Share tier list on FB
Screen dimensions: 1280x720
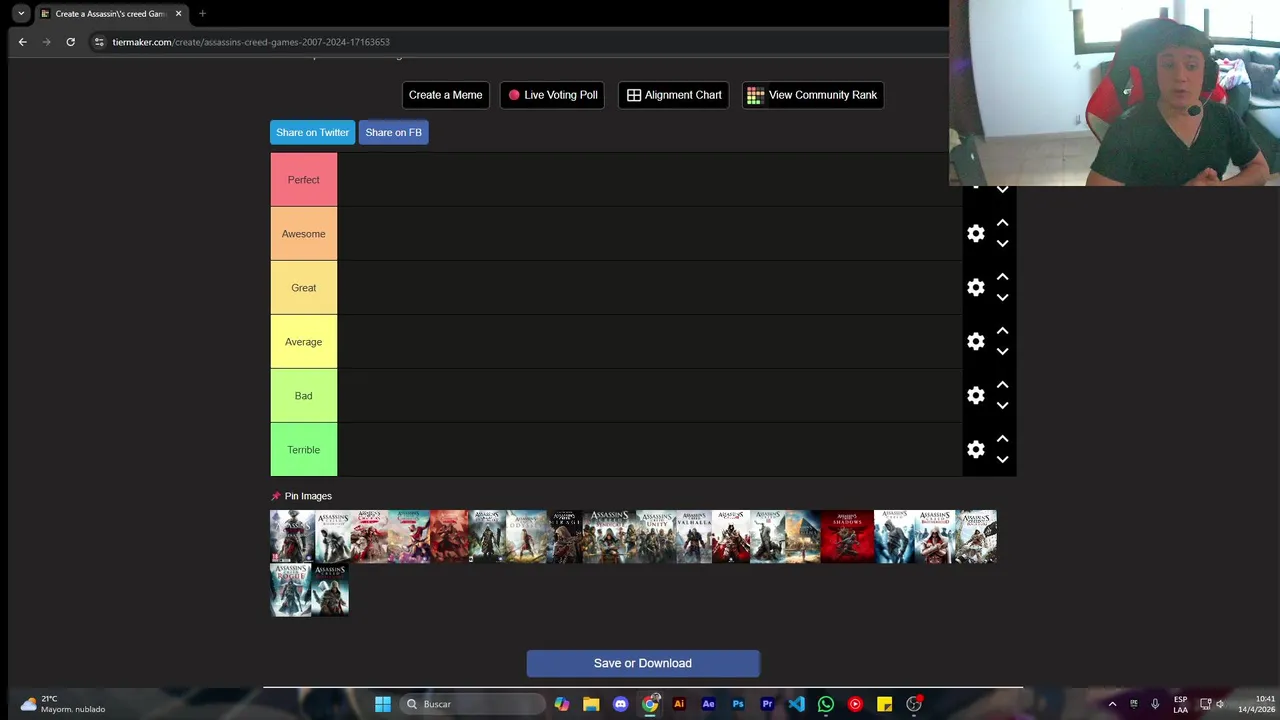coord(393,132)
